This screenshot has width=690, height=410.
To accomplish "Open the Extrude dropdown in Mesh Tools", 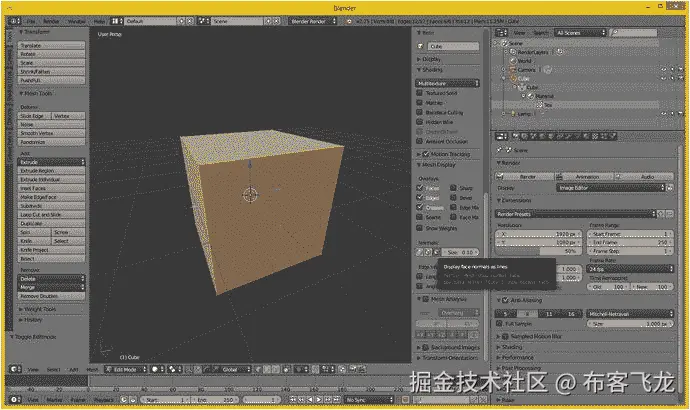I will coord(51,162).
